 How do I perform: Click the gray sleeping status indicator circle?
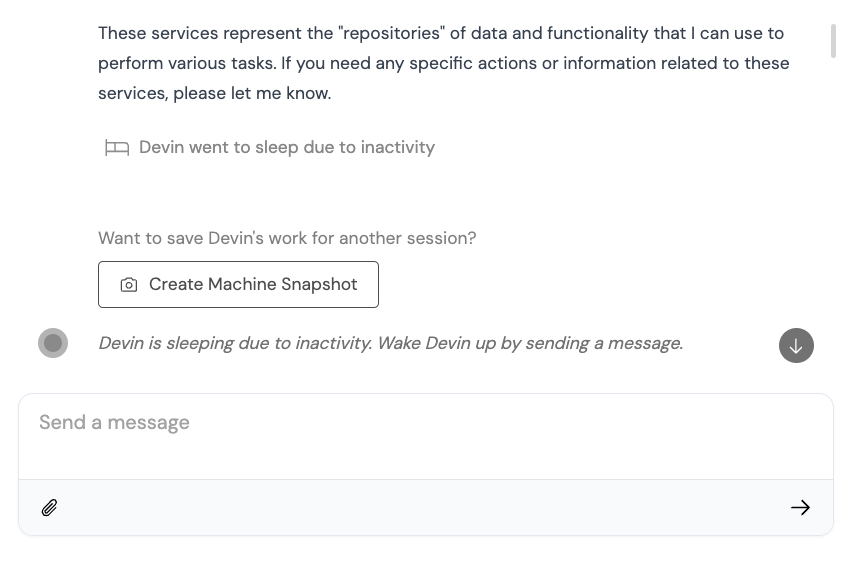coord(53,343)
